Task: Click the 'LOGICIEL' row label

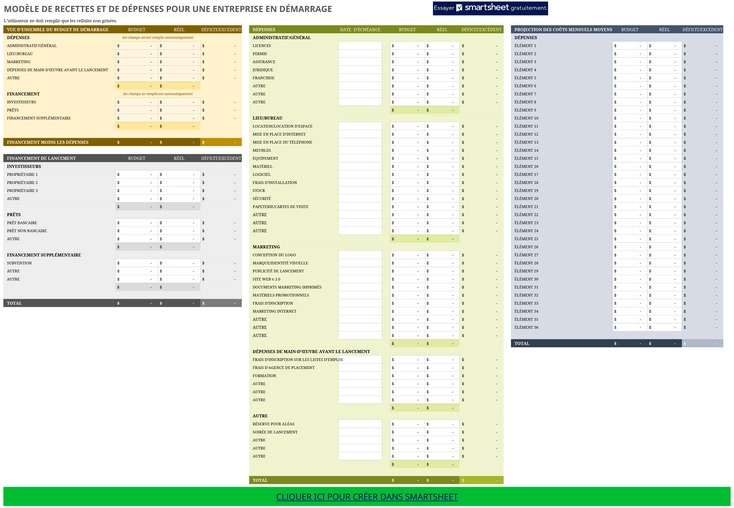Action: coord(262,175)
